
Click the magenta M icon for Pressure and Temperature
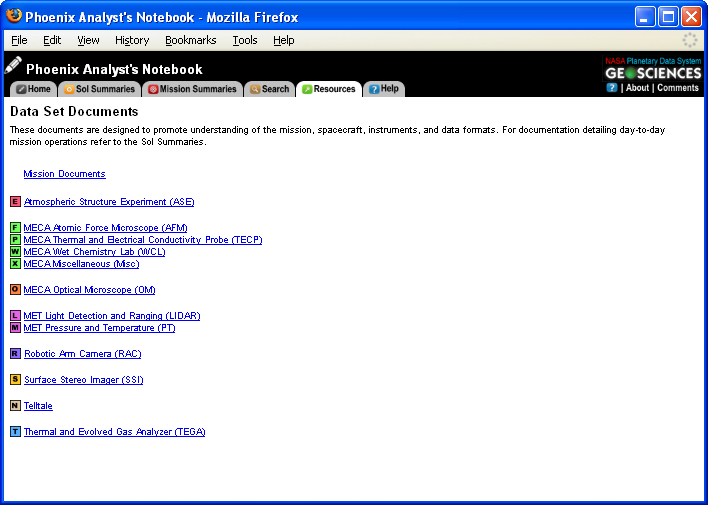point(15,327)
